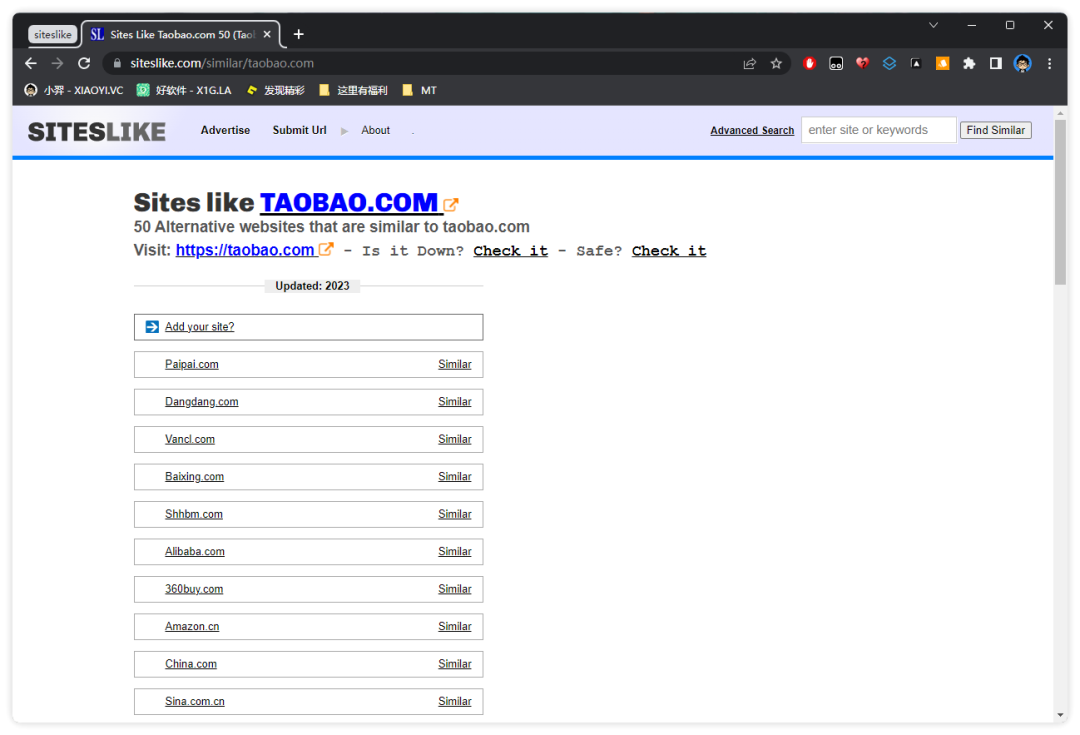
Task: Open the Submit Url menu item
Action: click(299, 130)
